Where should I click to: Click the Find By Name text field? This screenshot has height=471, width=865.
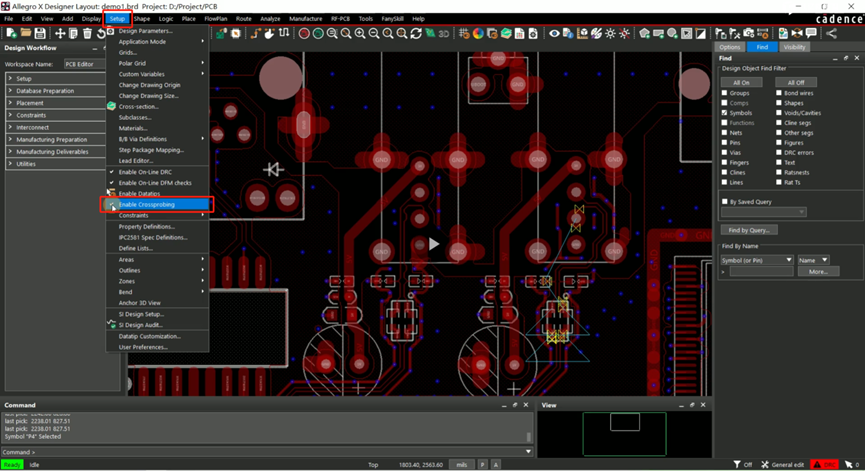[x=761, y=271]
